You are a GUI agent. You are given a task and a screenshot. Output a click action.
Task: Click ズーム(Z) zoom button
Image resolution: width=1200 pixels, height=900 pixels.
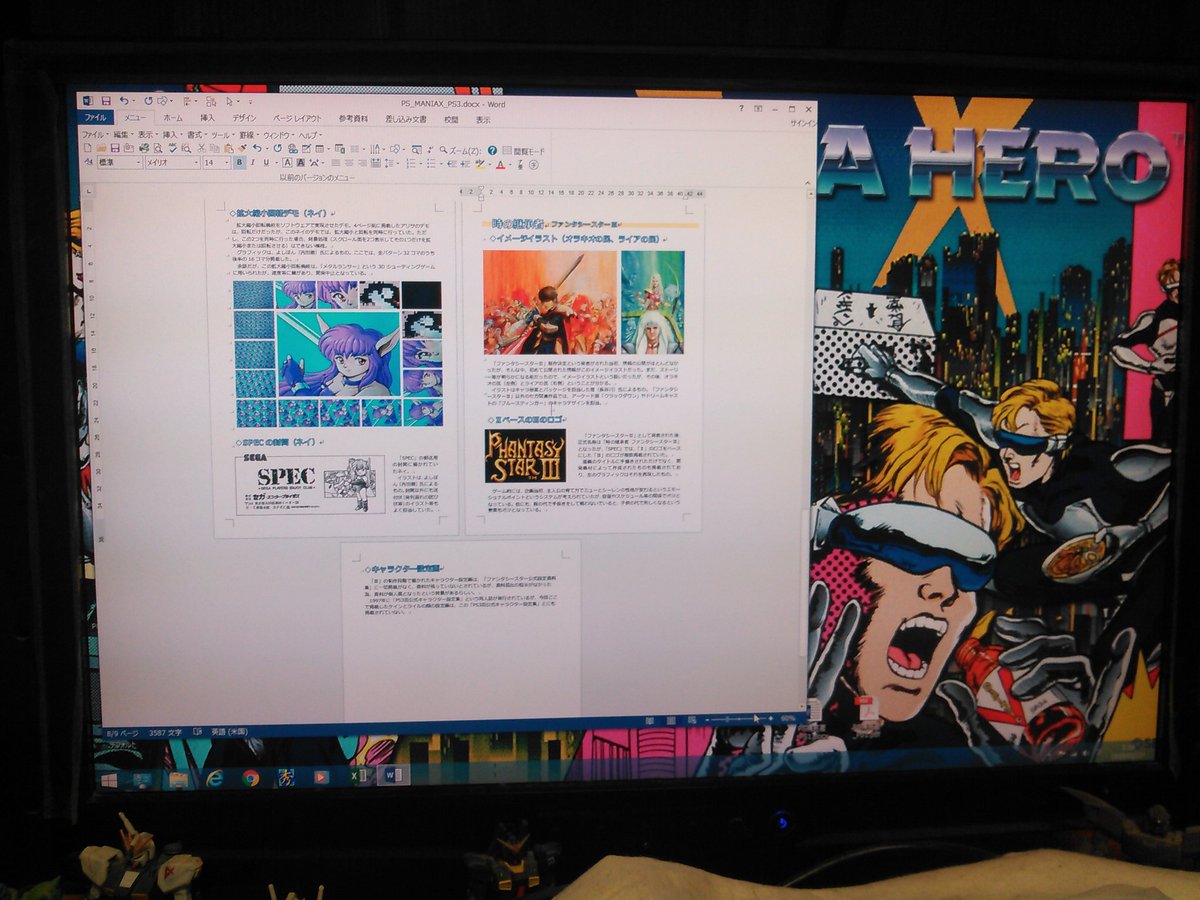pyautogui.click(x=462, y=150)
